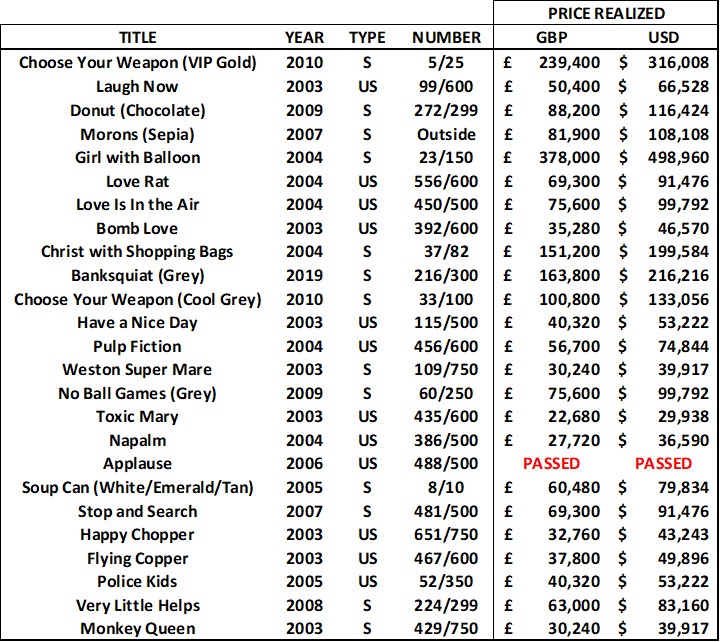This screenshot has width=720, height=642.
Task: Select the Applause title cell
Action: coord(138,463)
